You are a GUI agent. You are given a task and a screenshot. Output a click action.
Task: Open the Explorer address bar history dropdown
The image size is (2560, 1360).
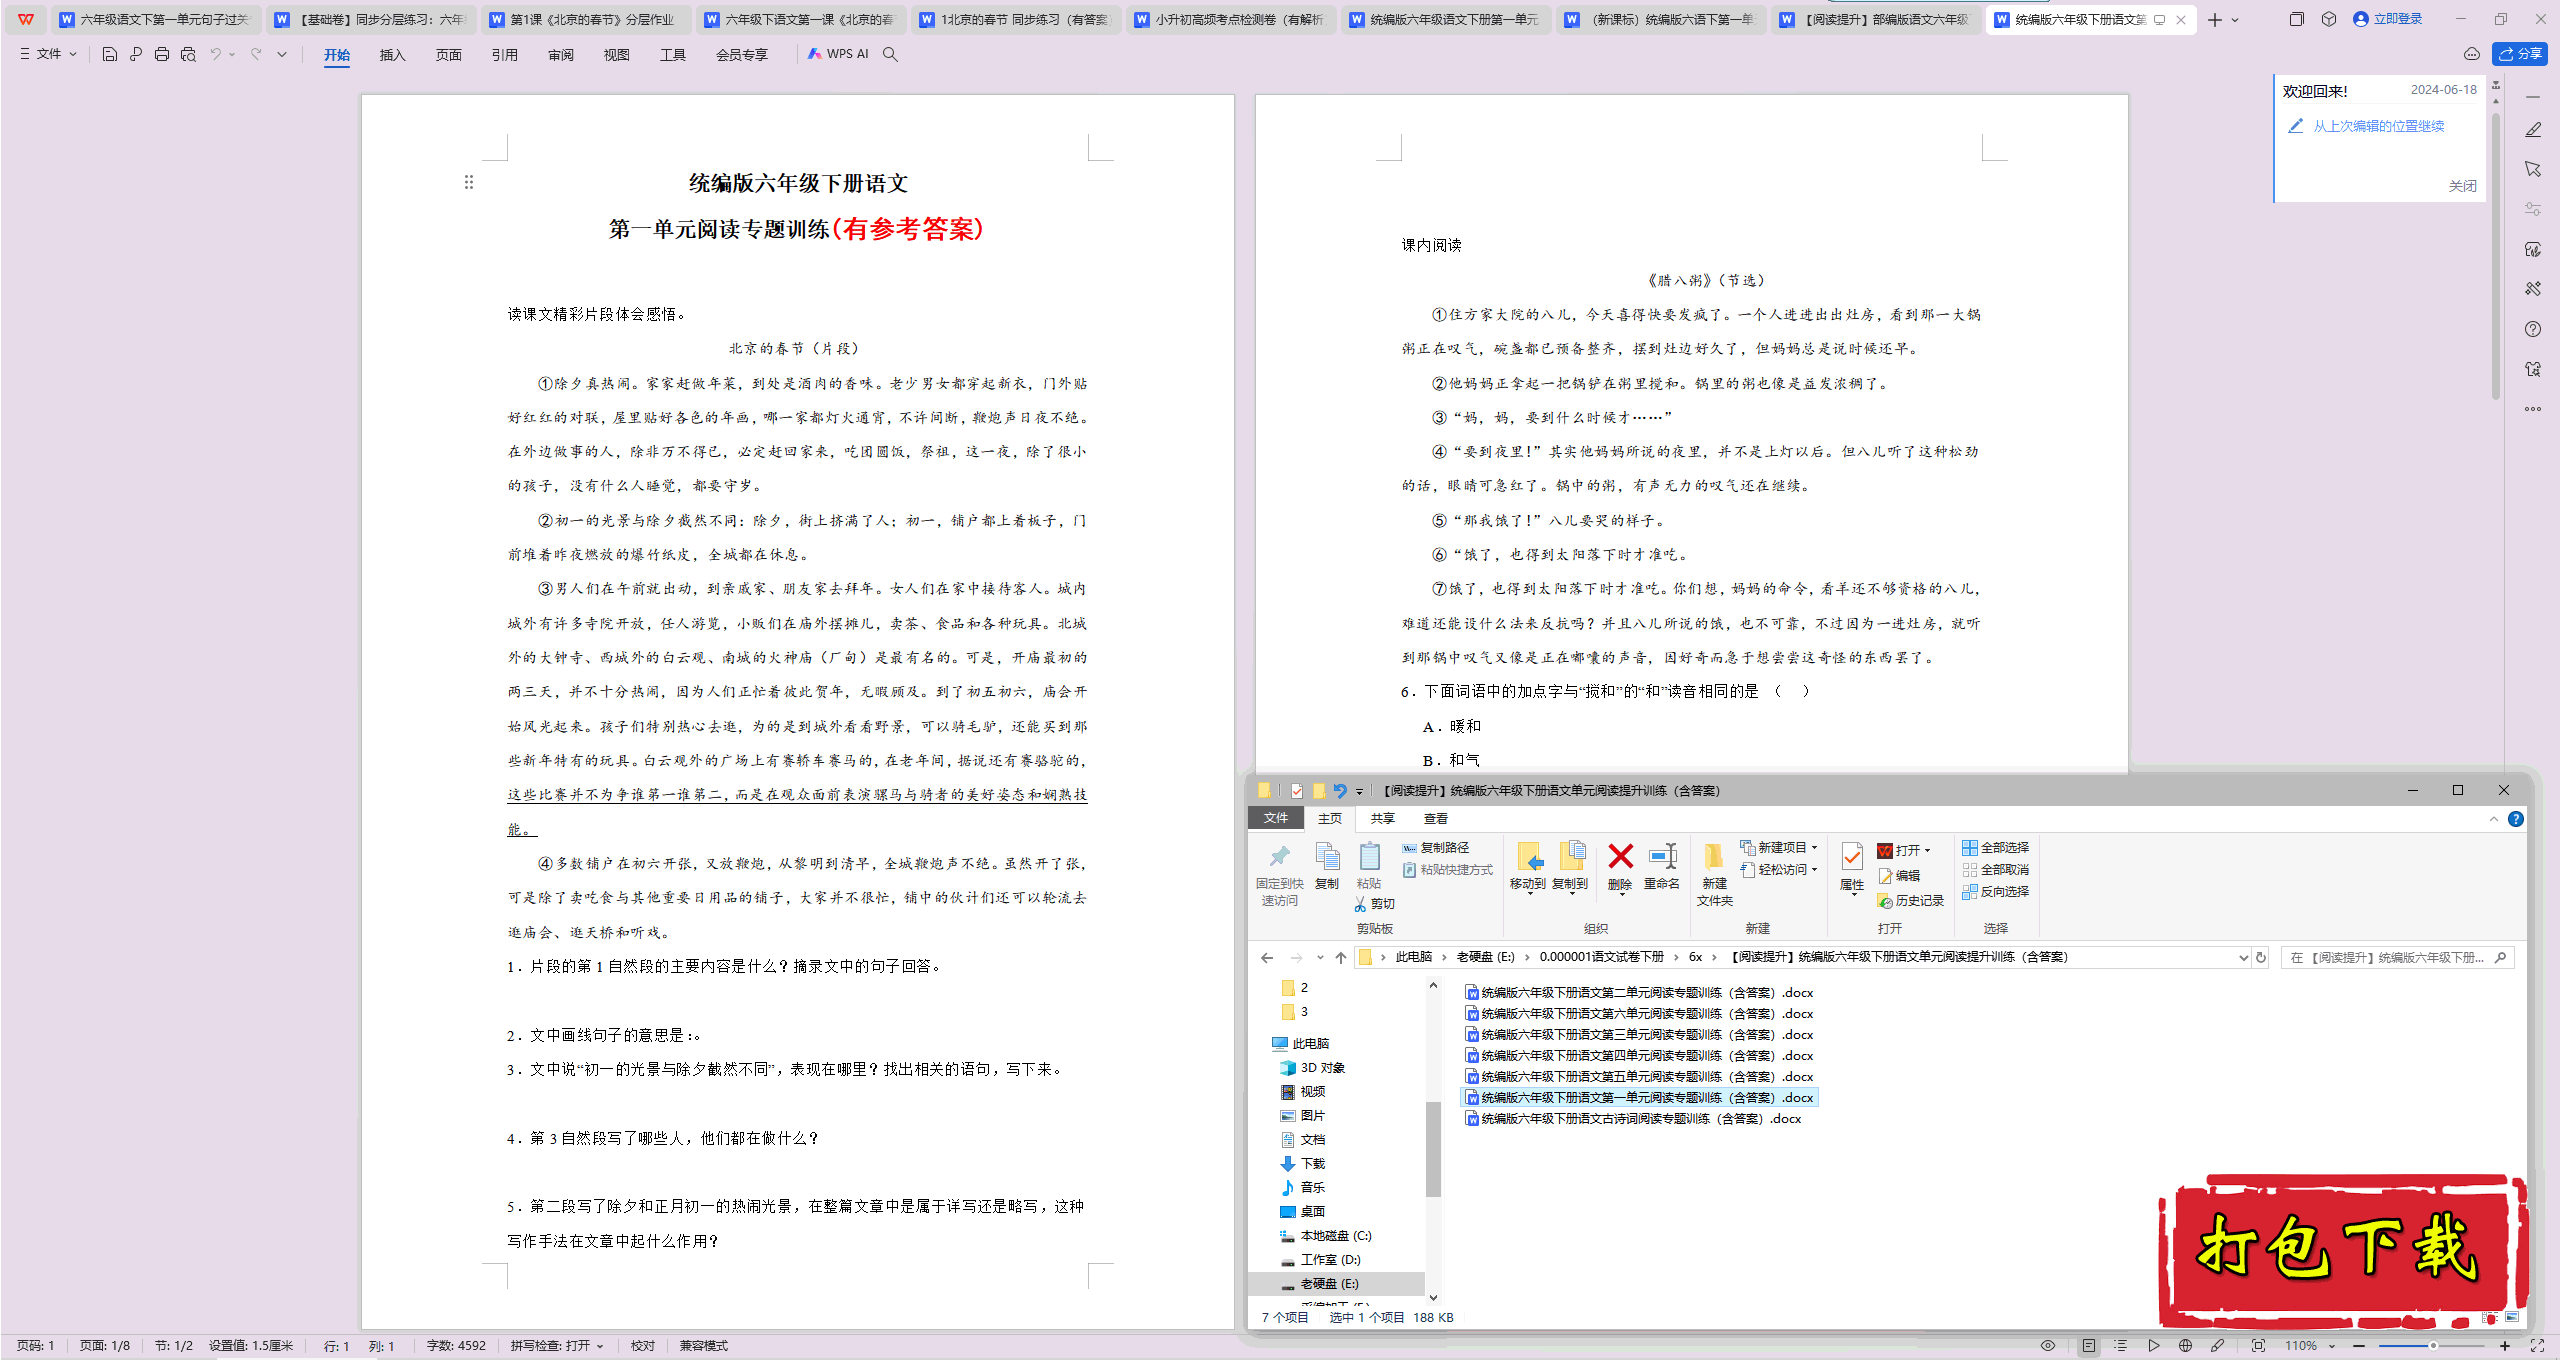click(x=2243, y=958)
